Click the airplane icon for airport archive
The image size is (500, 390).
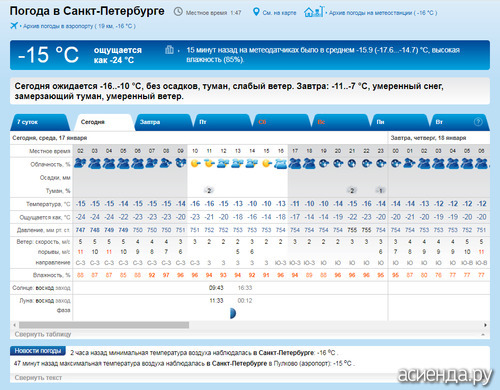click(14, 26)
